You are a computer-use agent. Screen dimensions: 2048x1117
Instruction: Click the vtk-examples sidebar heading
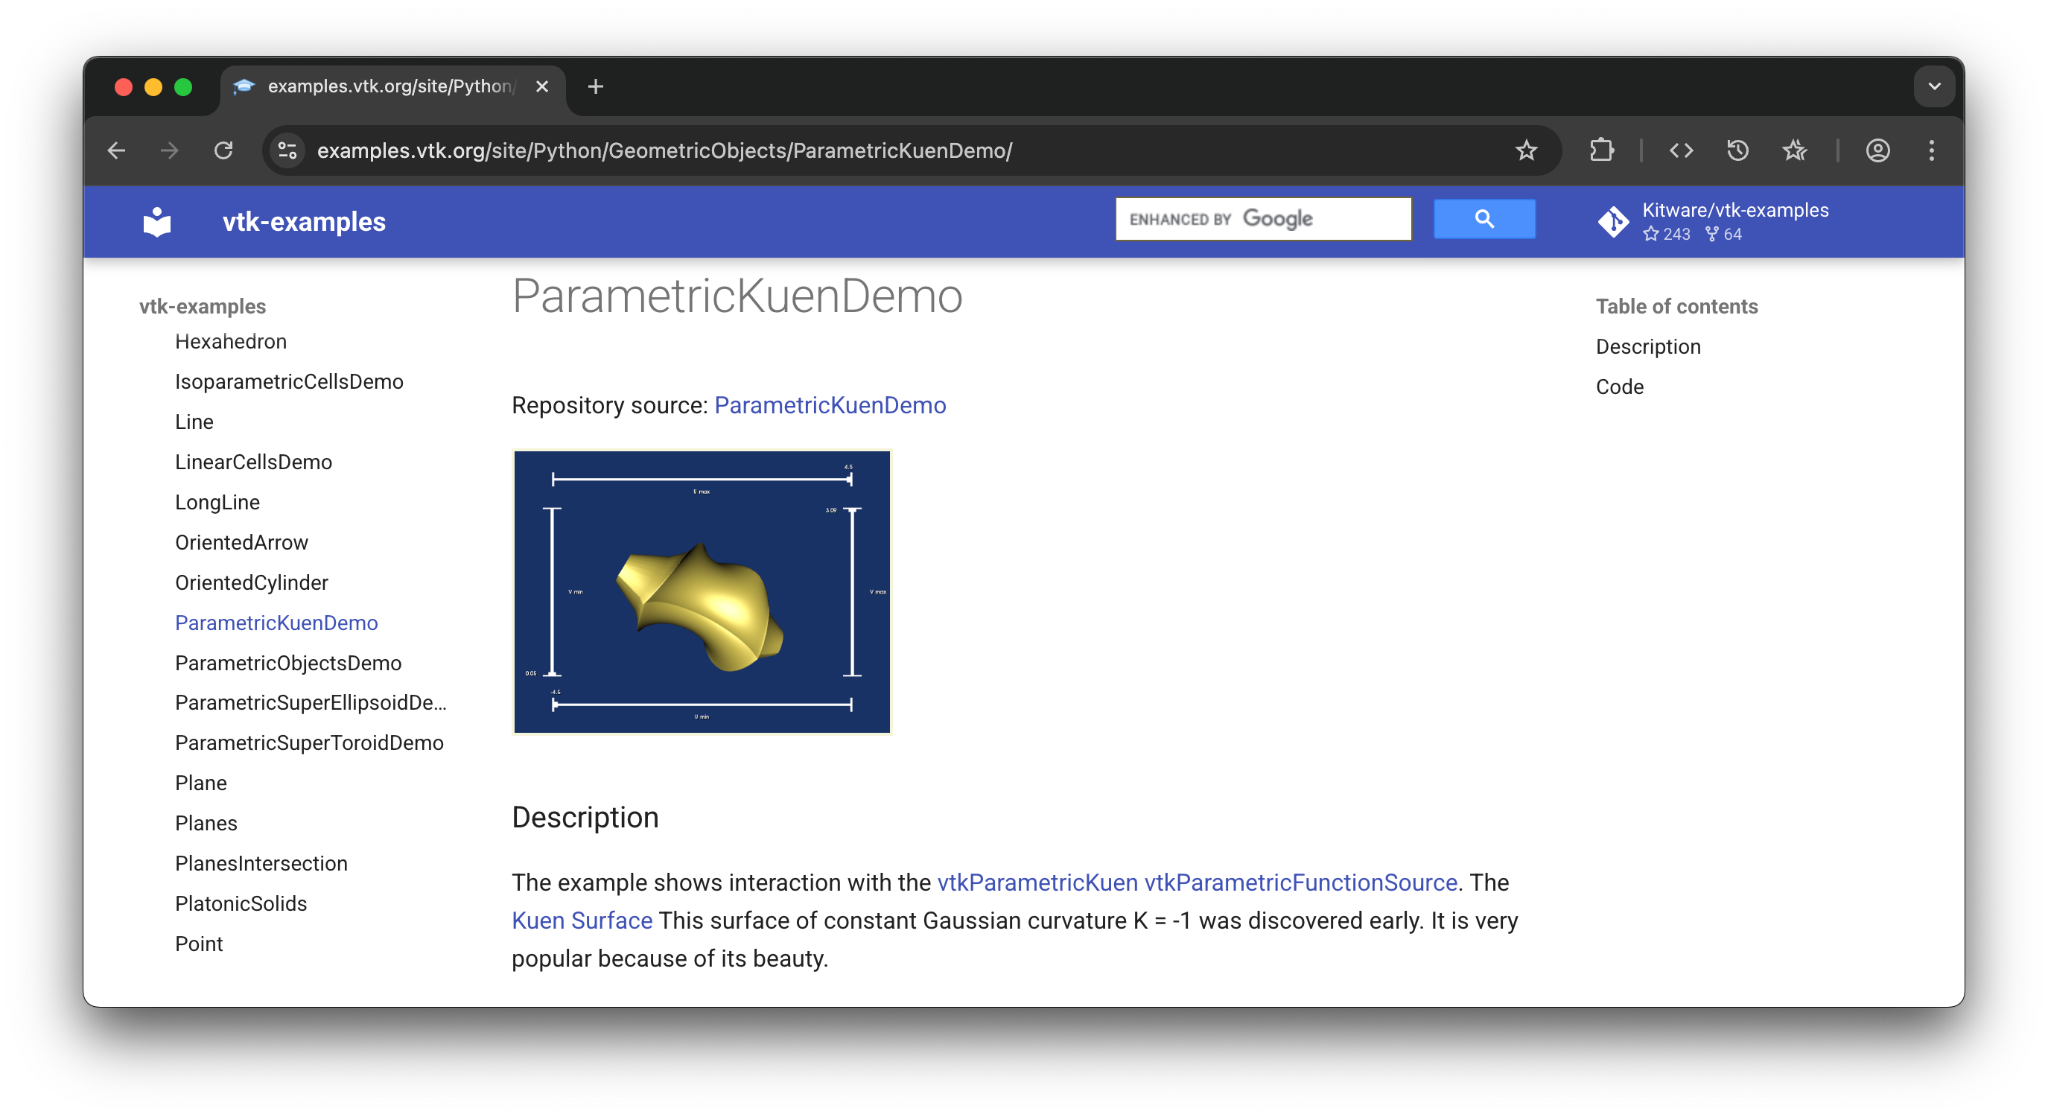202,306
